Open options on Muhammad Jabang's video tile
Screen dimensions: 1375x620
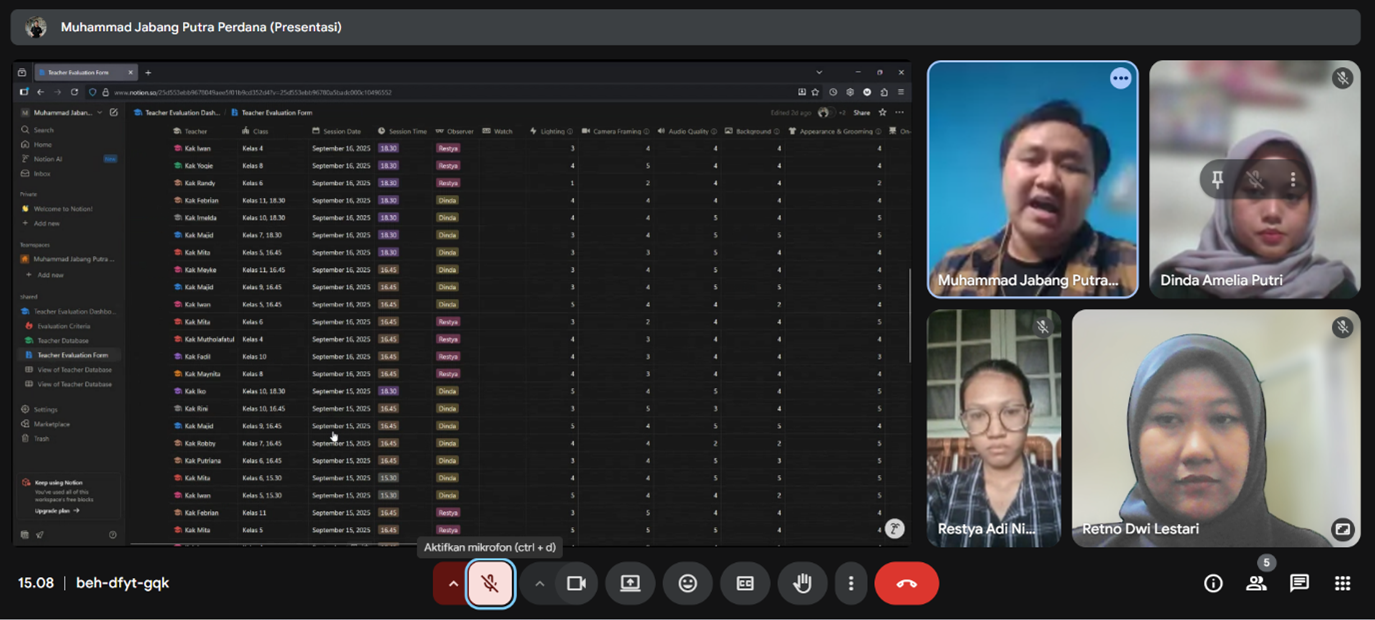click(1120, 78)
